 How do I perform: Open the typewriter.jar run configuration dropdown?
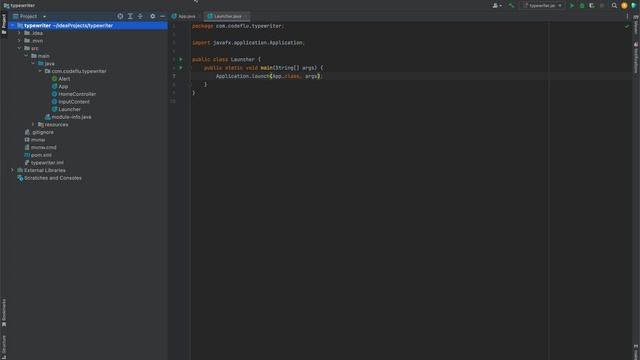point(543,6)
